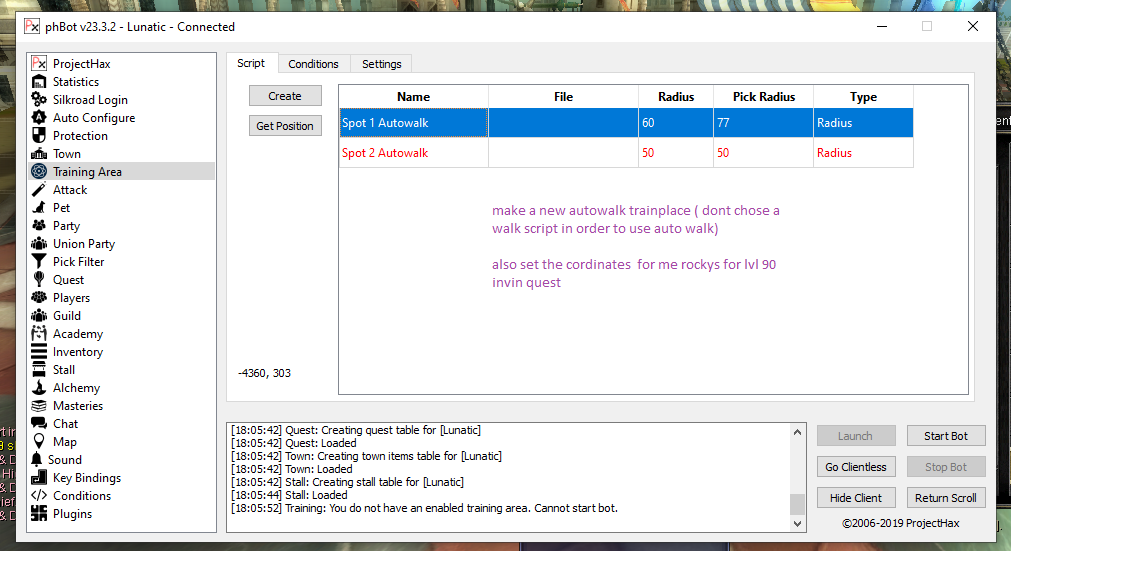Click the Get Position button
Image resolution: width=1147 pixels, height=580 pixels.
pos(285,126)
